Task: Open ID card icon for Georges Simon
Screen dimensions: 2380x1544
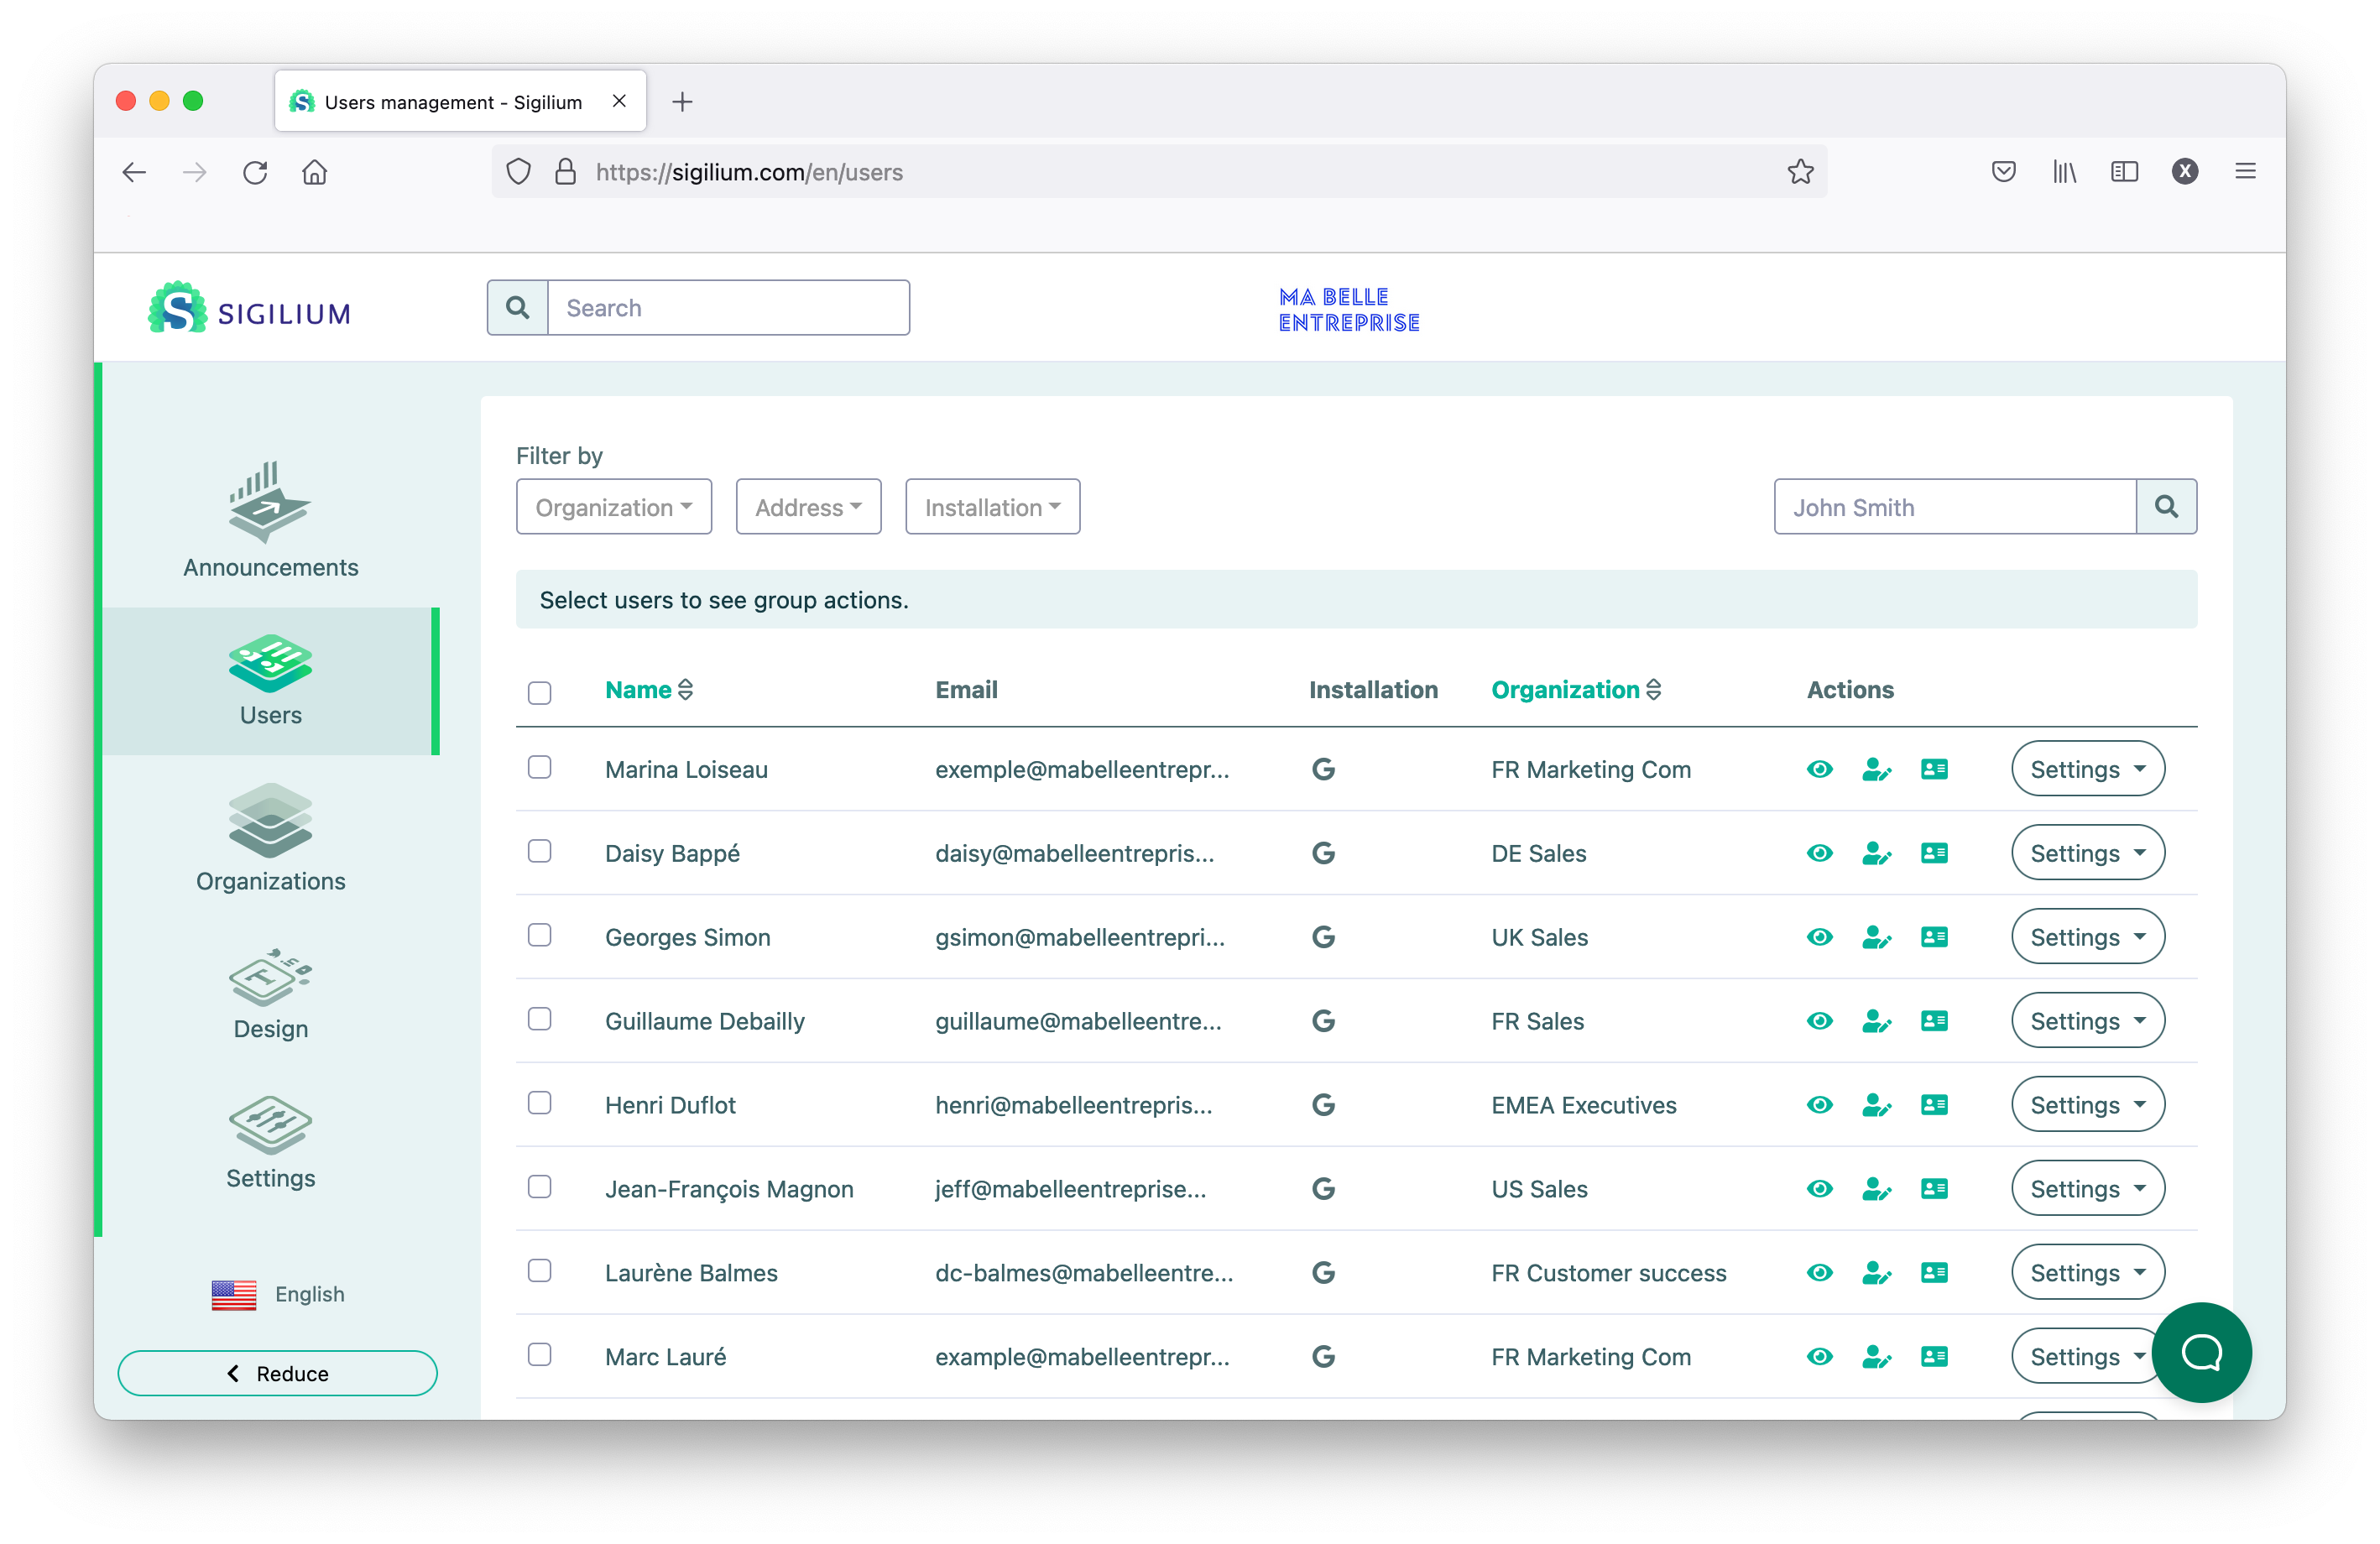Action: [1934, 937]
